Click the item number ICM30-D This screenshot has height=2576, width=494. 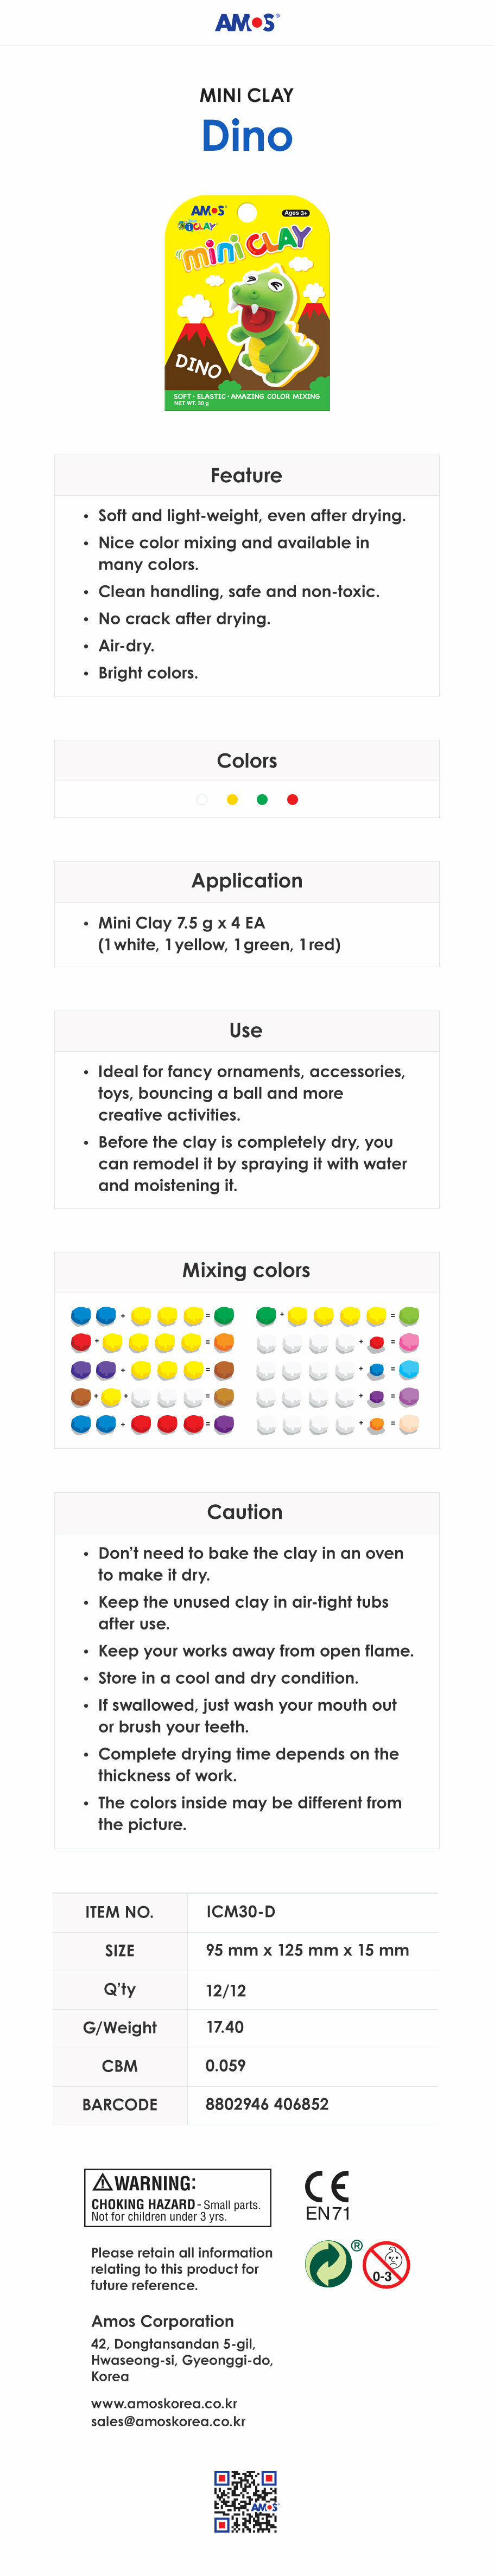(240, 1912)
